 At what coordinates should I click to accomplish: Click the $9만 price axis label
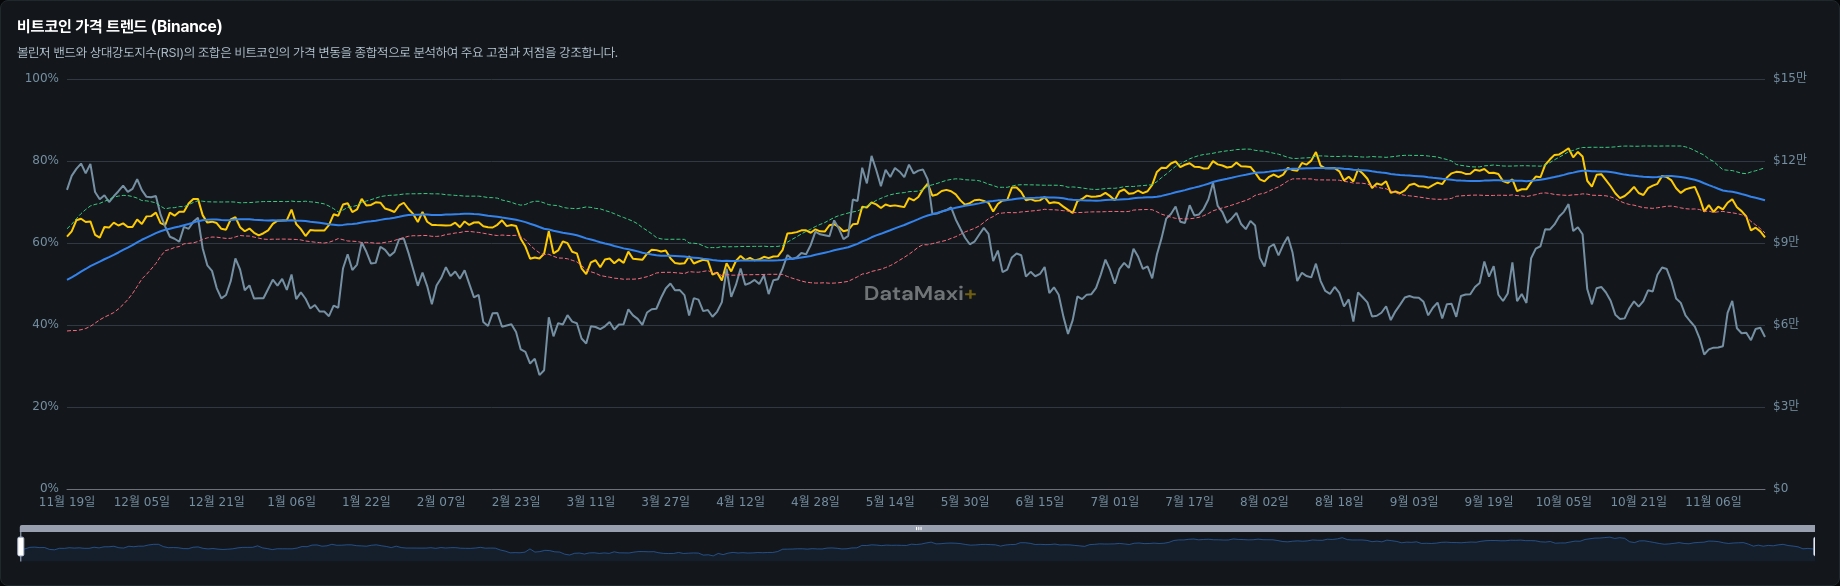click(x=1786, y=242)
